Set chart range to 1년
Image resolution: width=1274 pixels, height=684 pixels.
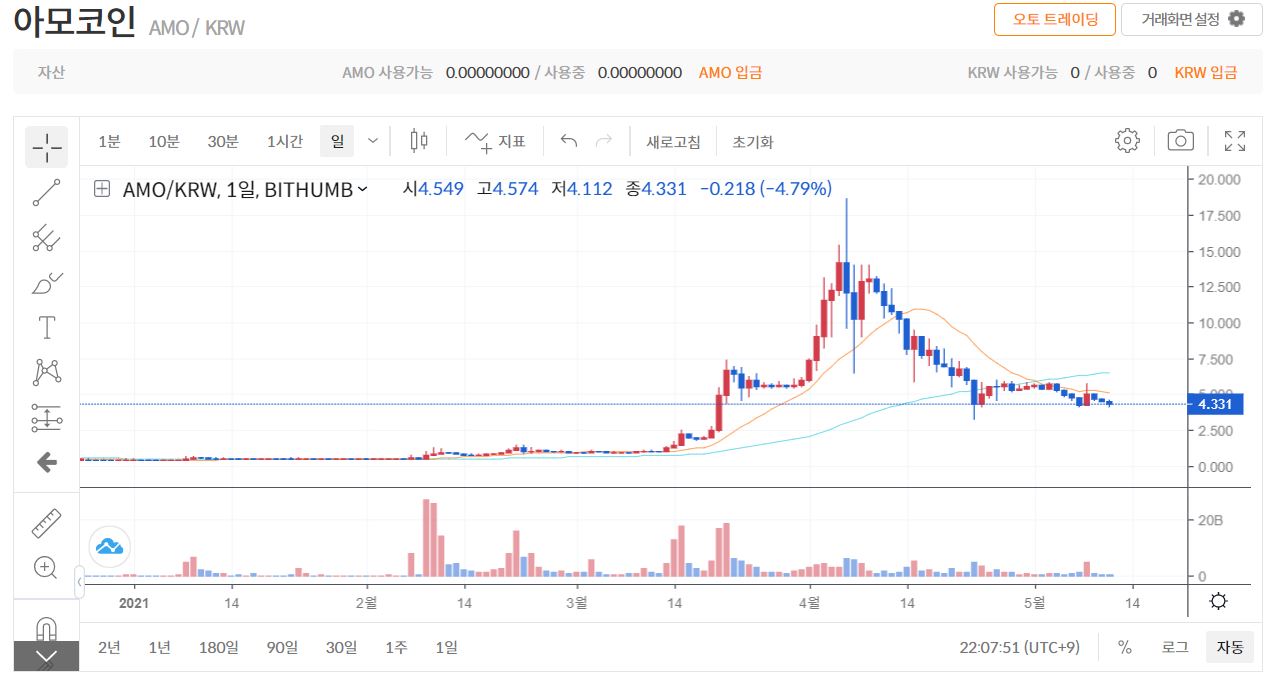coord(159,647)
